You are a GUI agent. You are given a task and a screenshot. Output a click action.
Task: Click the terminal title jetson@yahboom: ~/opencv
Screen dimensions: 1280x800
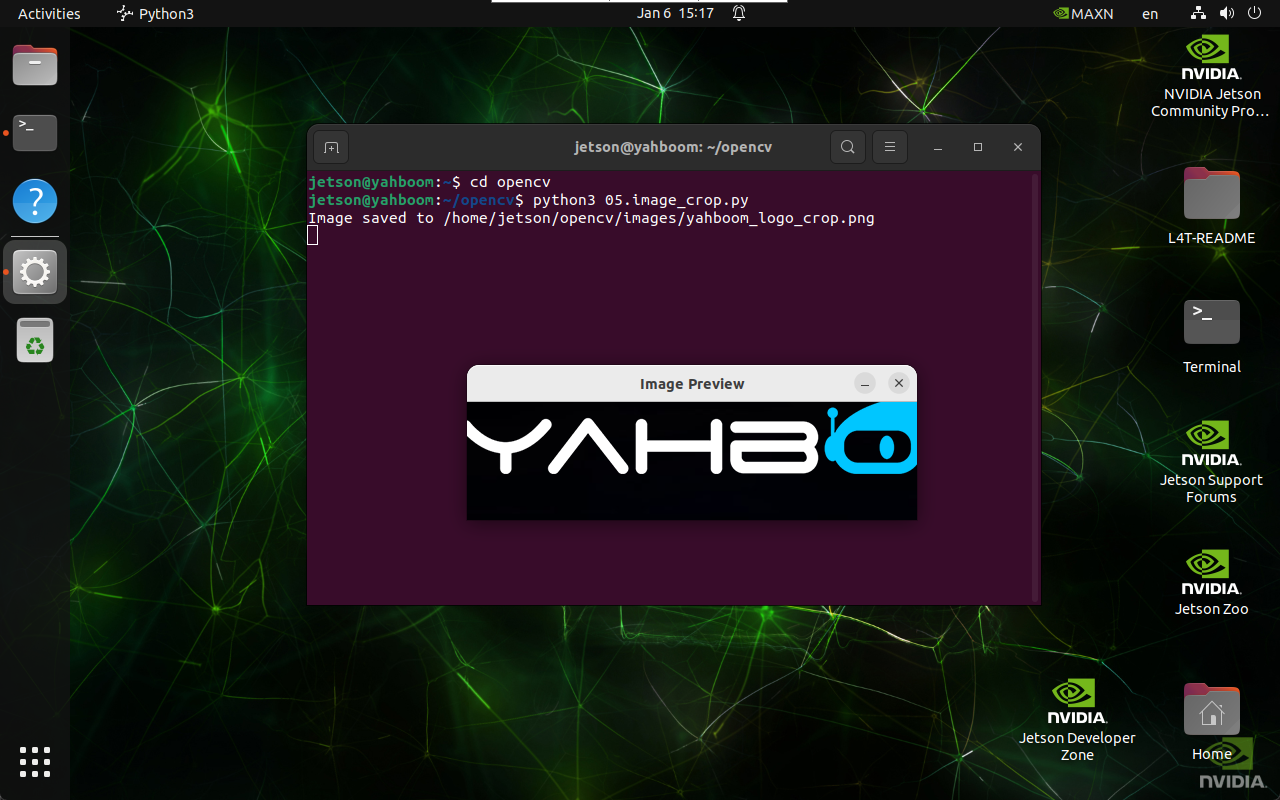pos(673,147)
